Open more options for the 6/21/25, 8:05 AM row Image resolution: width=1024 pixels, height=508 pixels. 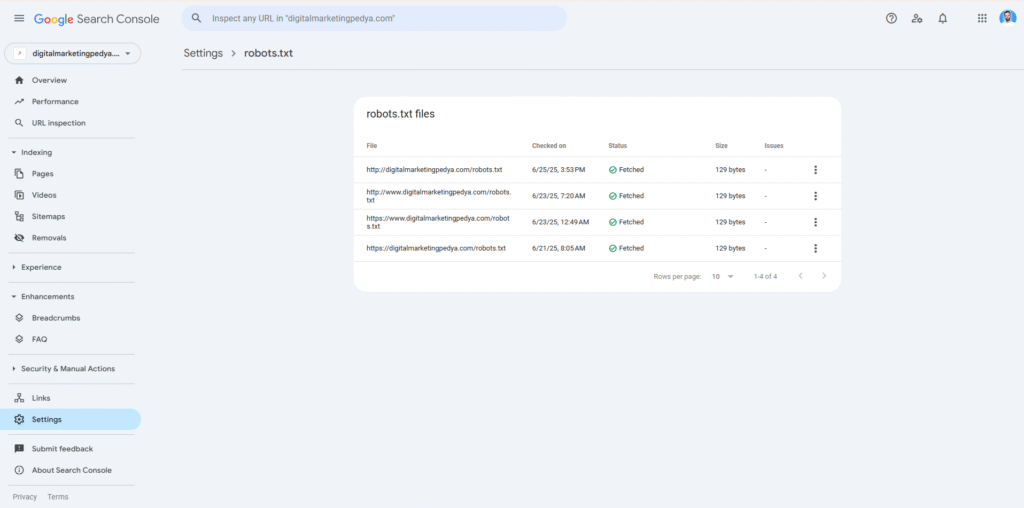[815, 248]
